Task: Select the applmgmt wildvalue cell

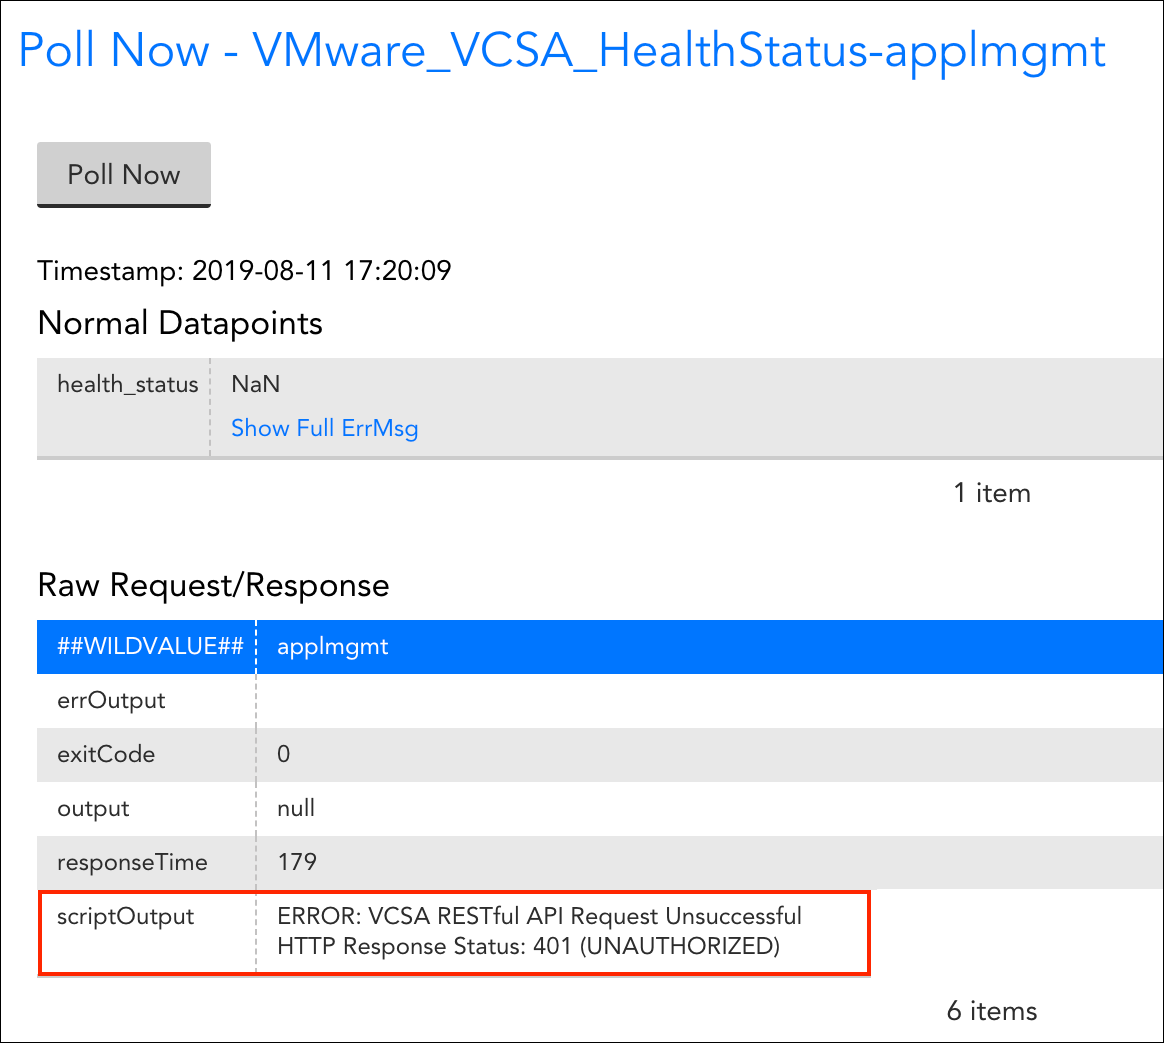Action: [x=333, y=647]
